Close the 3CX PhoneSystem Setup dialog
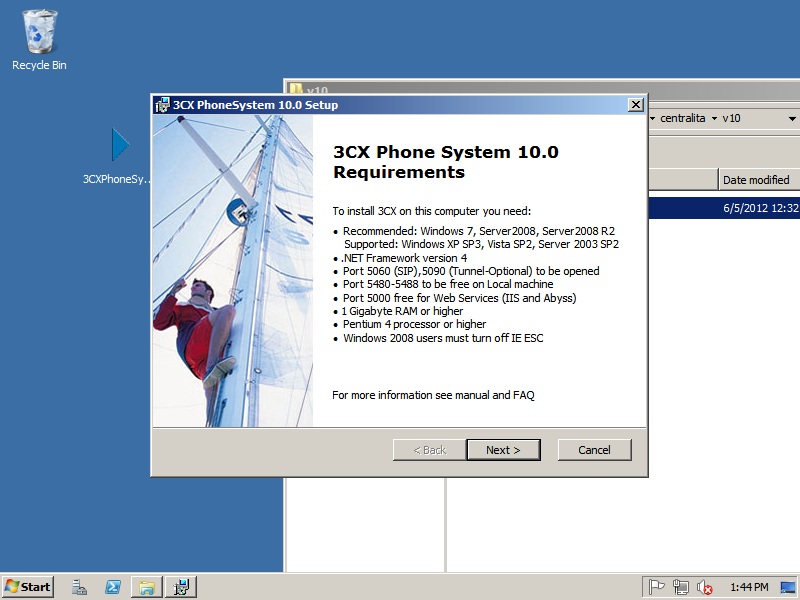The width and height of the screenshot is (800, 600). (x=635, y=105)
